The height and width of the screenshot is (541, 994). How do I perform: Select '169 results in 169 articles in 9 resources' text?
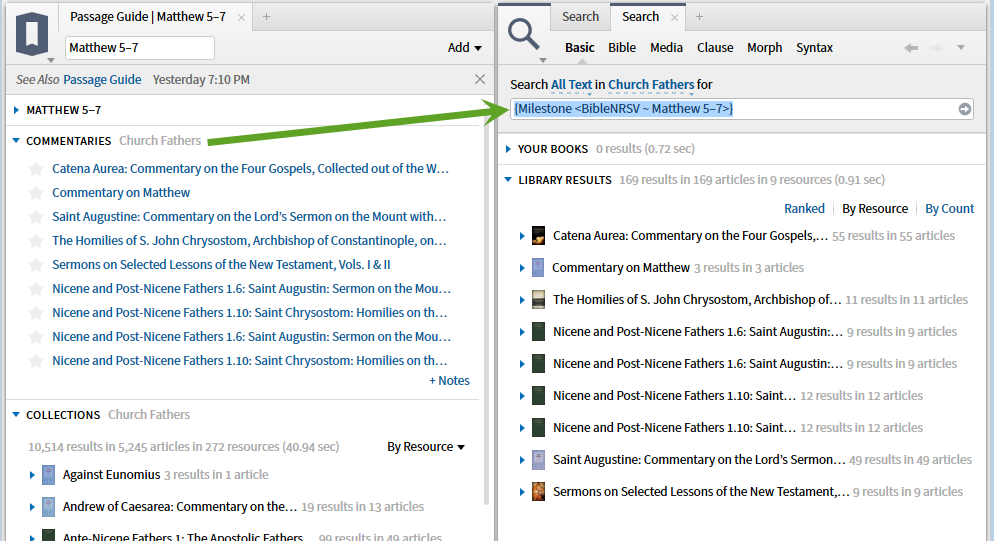(725, 180)
